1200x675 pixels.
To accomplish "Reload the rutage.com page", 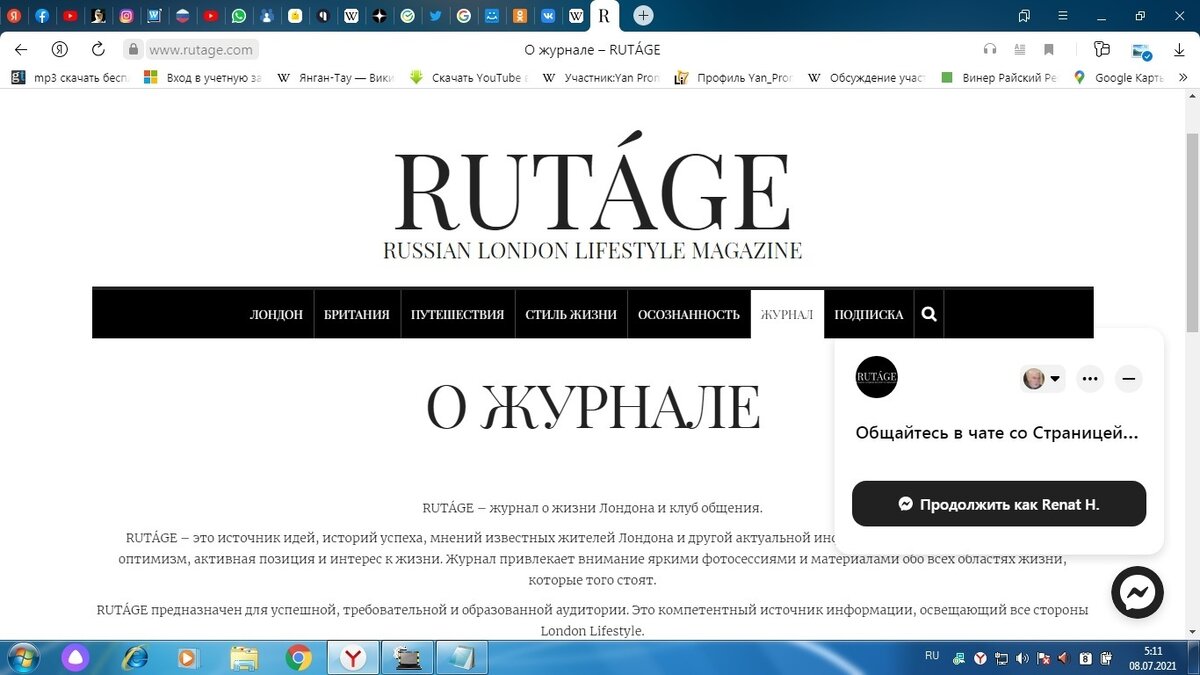I will click(98, 49).
